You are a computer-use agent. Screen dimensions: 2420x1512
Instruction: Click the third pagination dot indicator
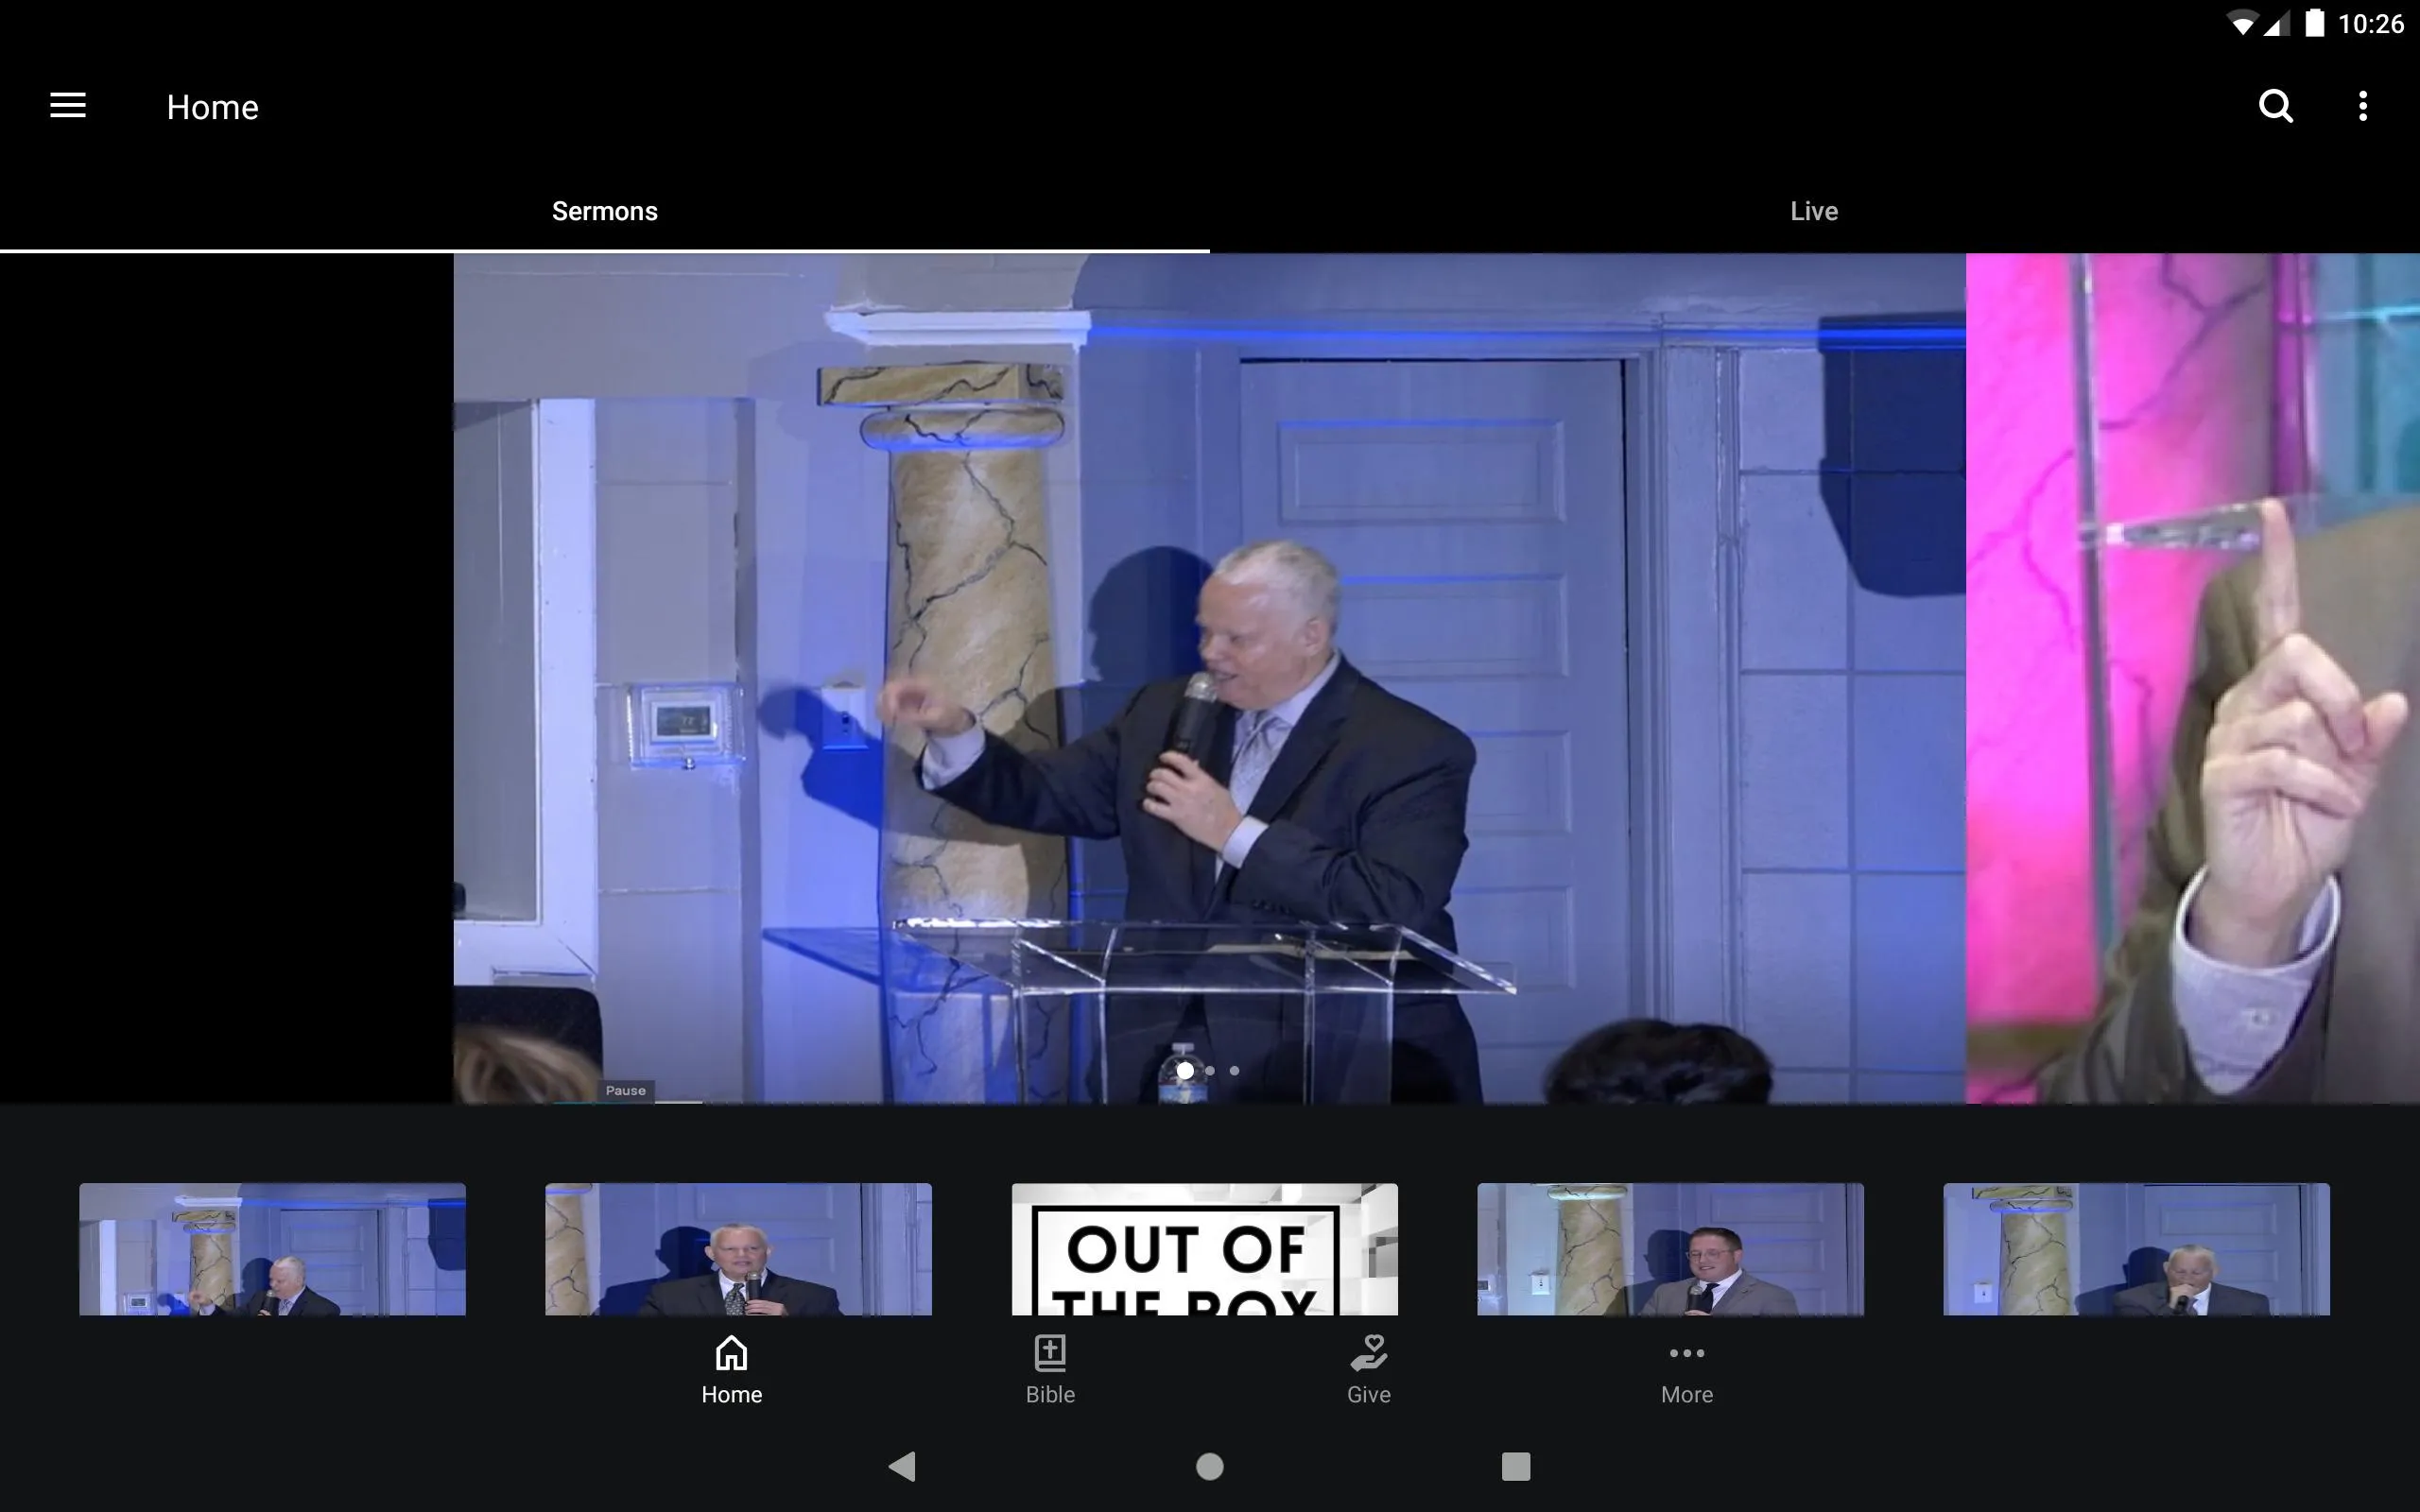1232,1070
